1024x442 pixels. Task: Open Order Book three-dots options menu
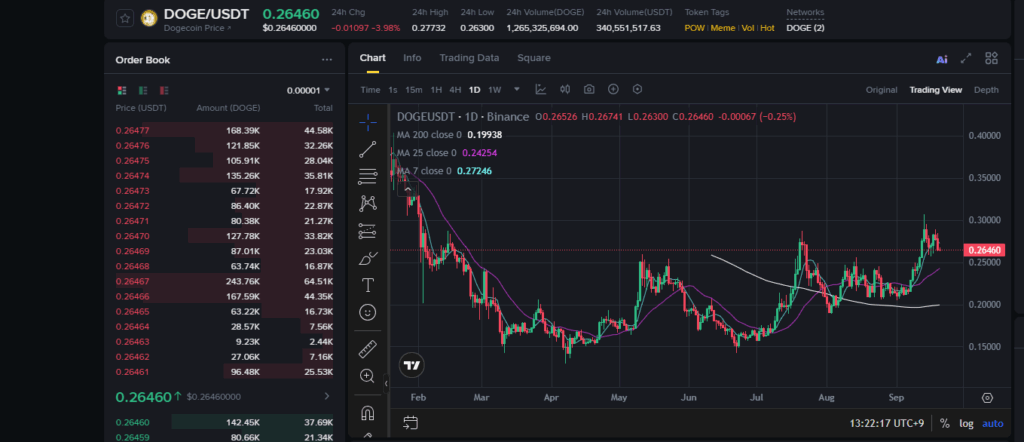(x=327, y=60)
